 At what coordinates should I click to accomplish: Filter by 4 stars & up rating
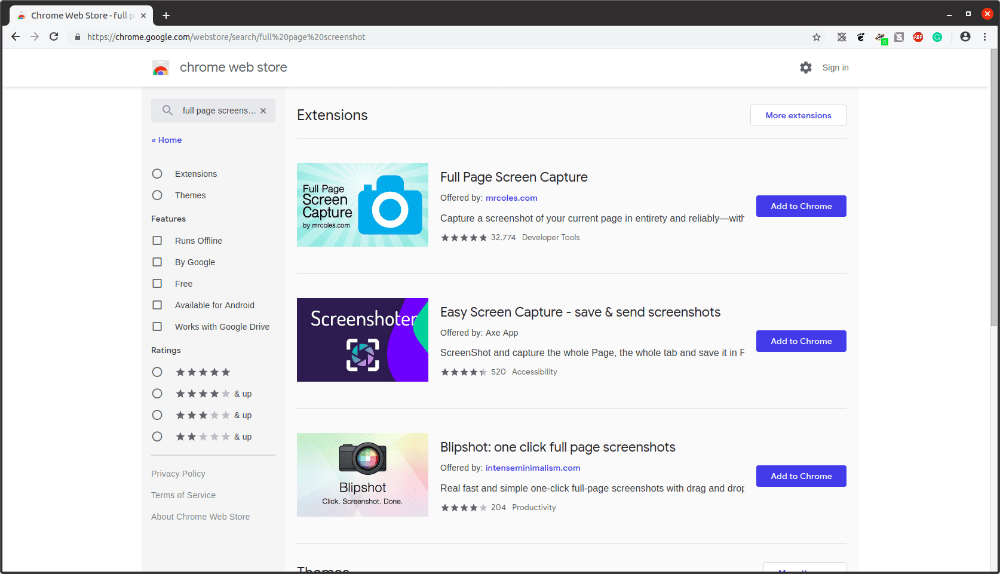[x=157, y=394]
